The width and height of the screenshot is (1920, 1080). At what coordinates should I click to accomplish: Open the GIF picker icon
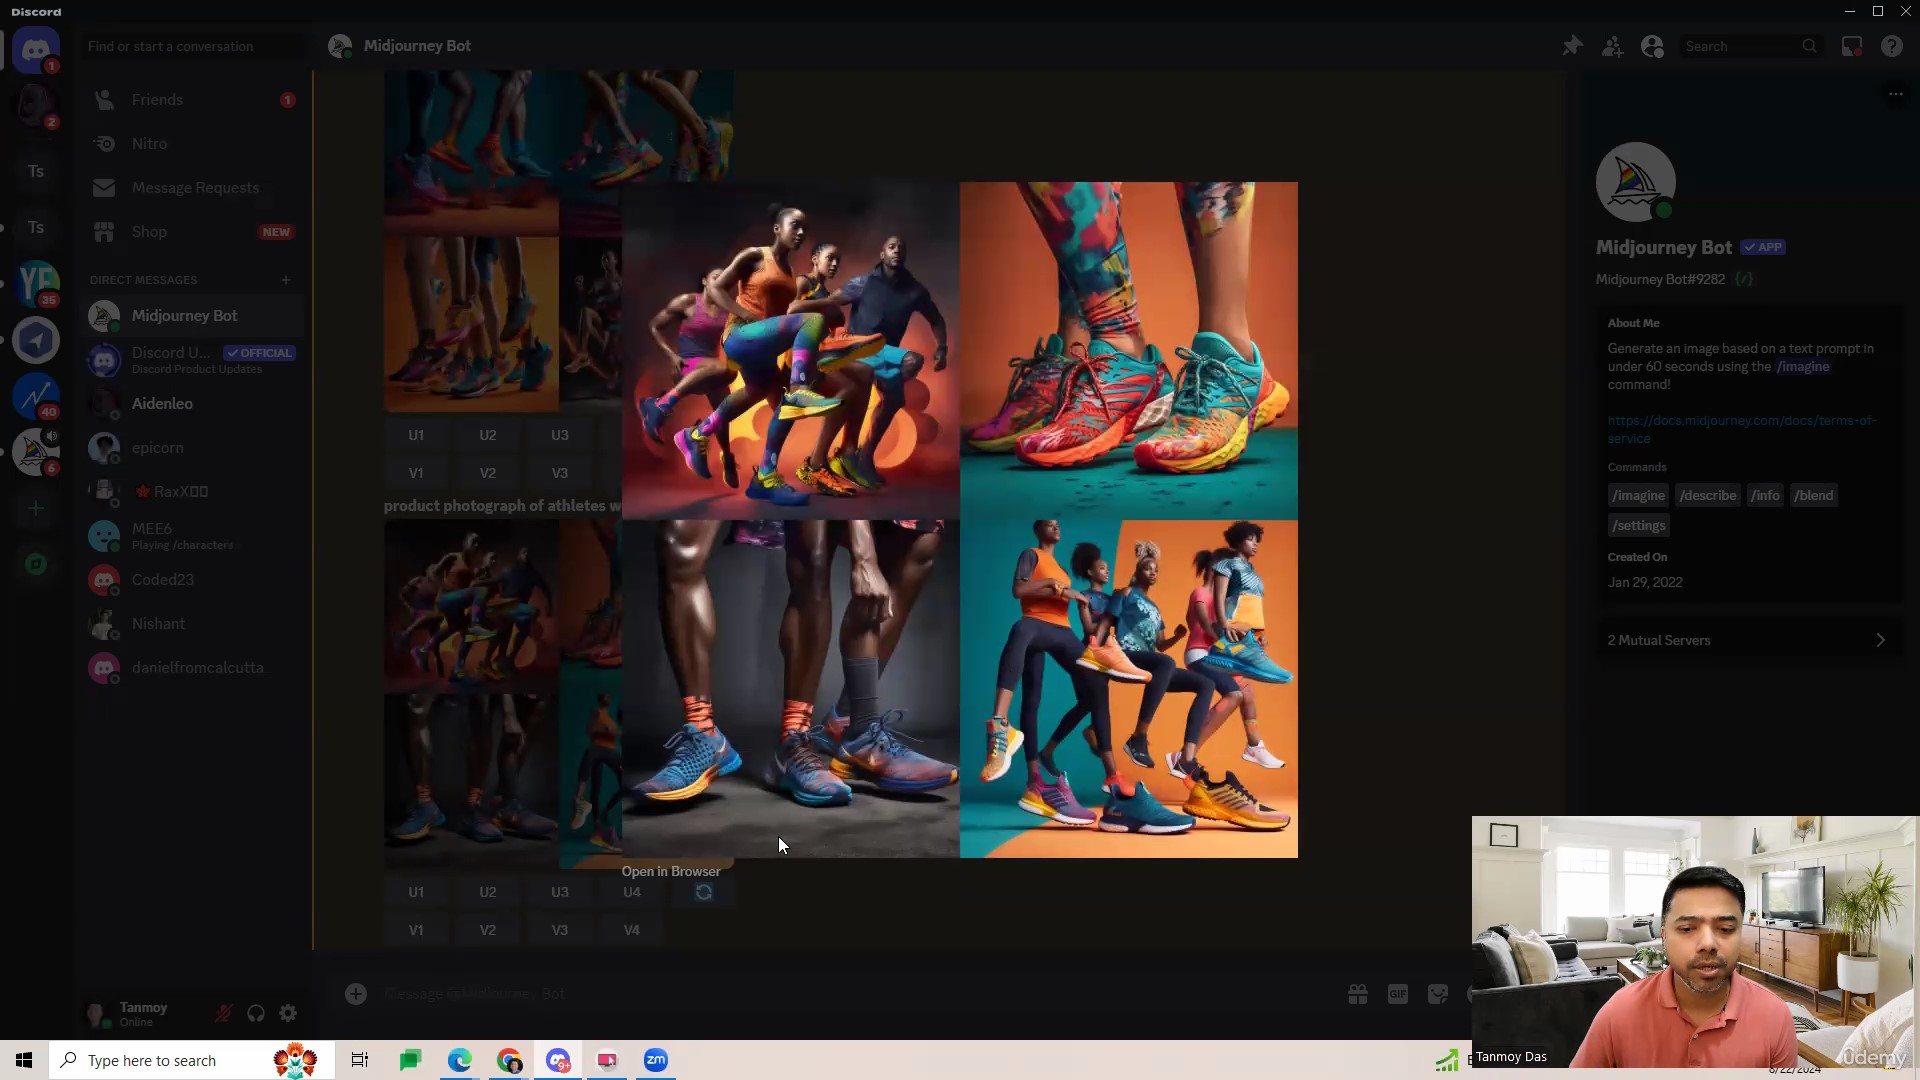point(1398,994)
